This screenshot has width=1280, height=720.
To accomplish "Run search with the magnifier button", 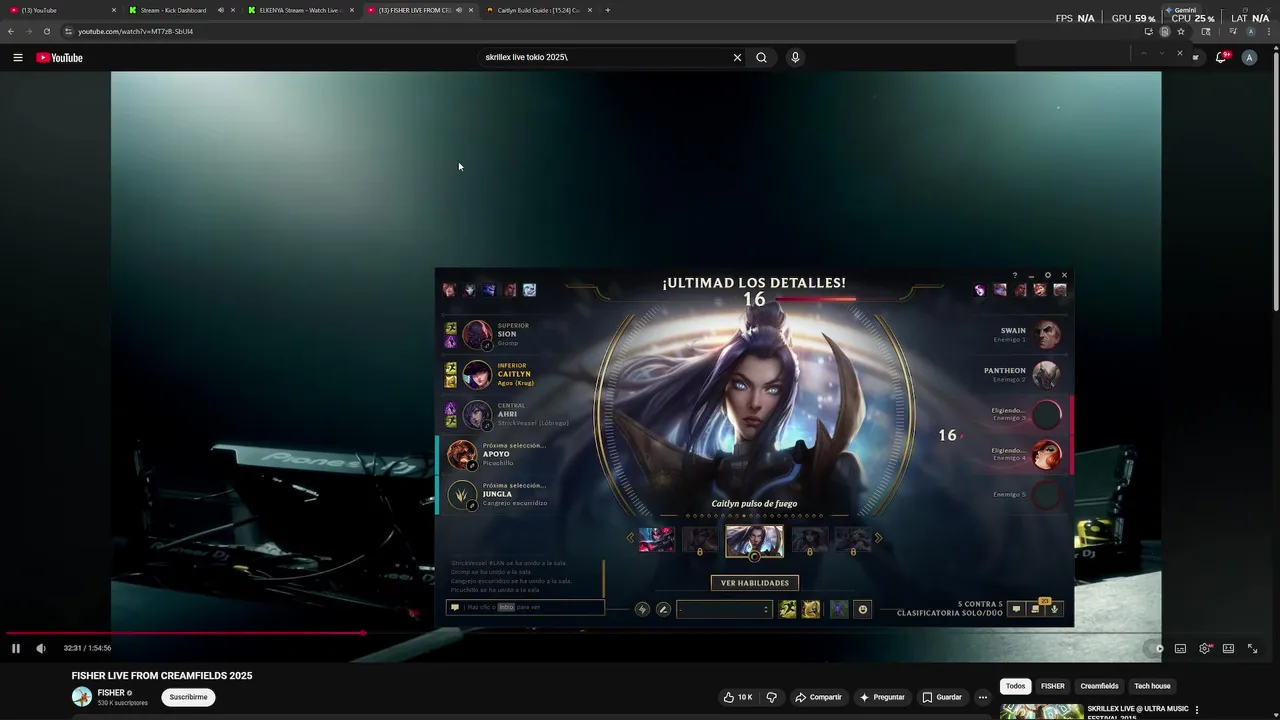I will pyautogui.click(x=761, y=57).
